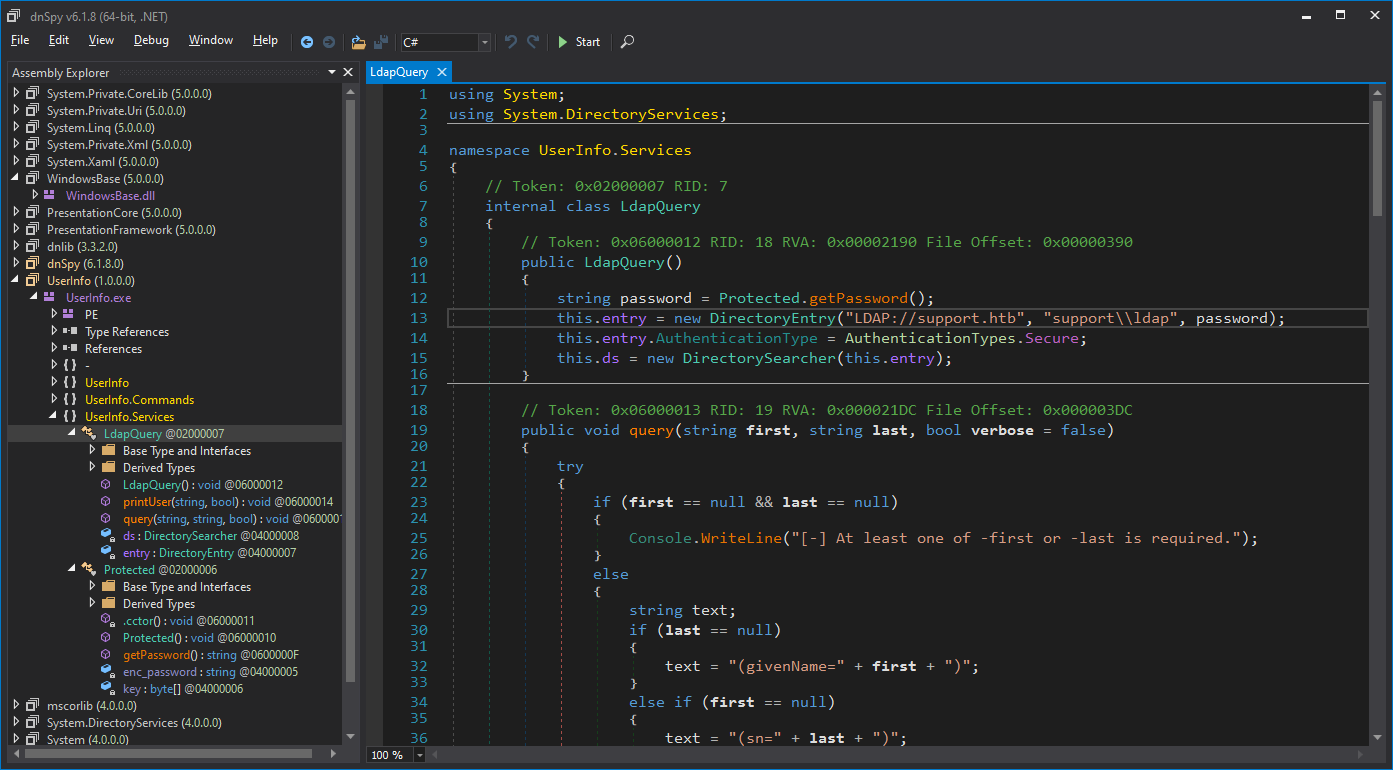Open the View menu
The height and width of the screenshot is (770, 1393).
coord(101,41)
